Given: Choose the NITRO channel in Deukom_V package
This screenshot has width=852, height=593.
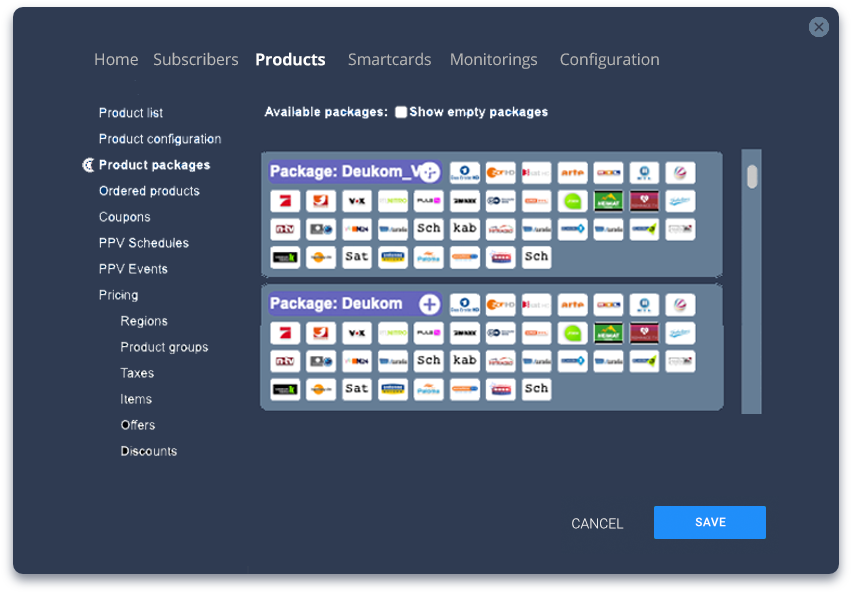Looking at the screenshot, I should (x=392, y=201).
